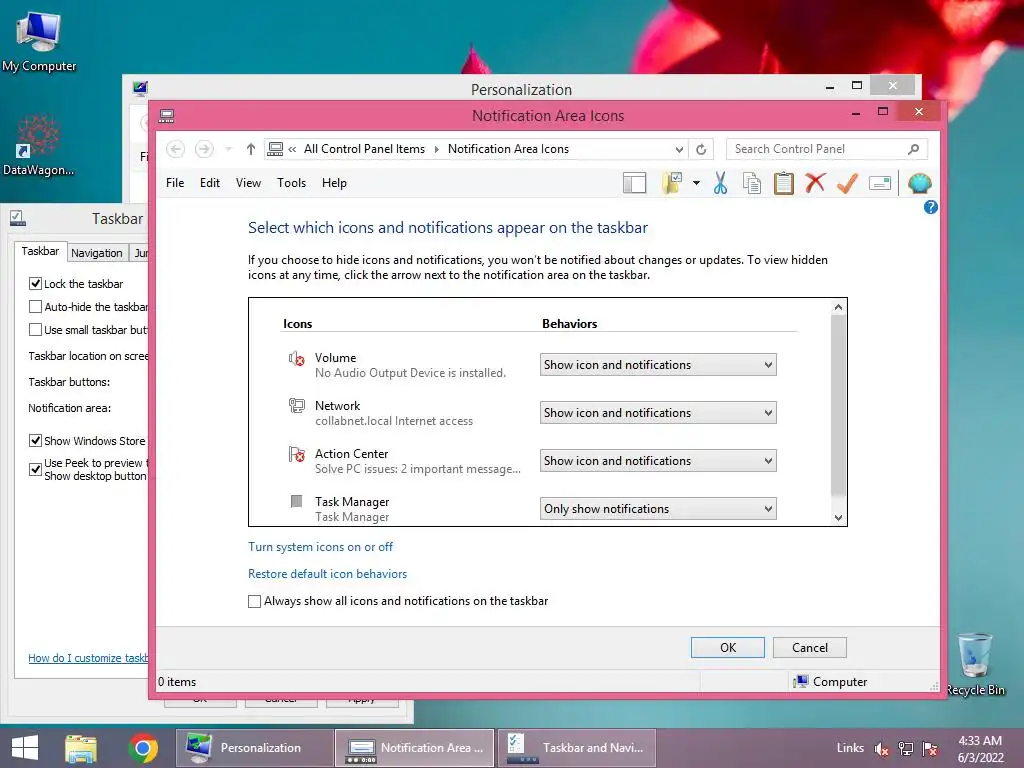Viewport: 1024px width, 768px height.
Task: Select the My Computer desktop icon
Action: [39, 40]
